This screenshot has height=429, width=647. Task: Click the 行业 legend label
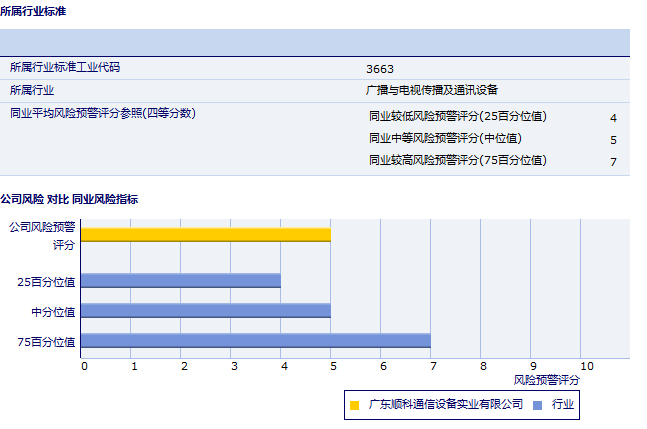tap(563, 404)
